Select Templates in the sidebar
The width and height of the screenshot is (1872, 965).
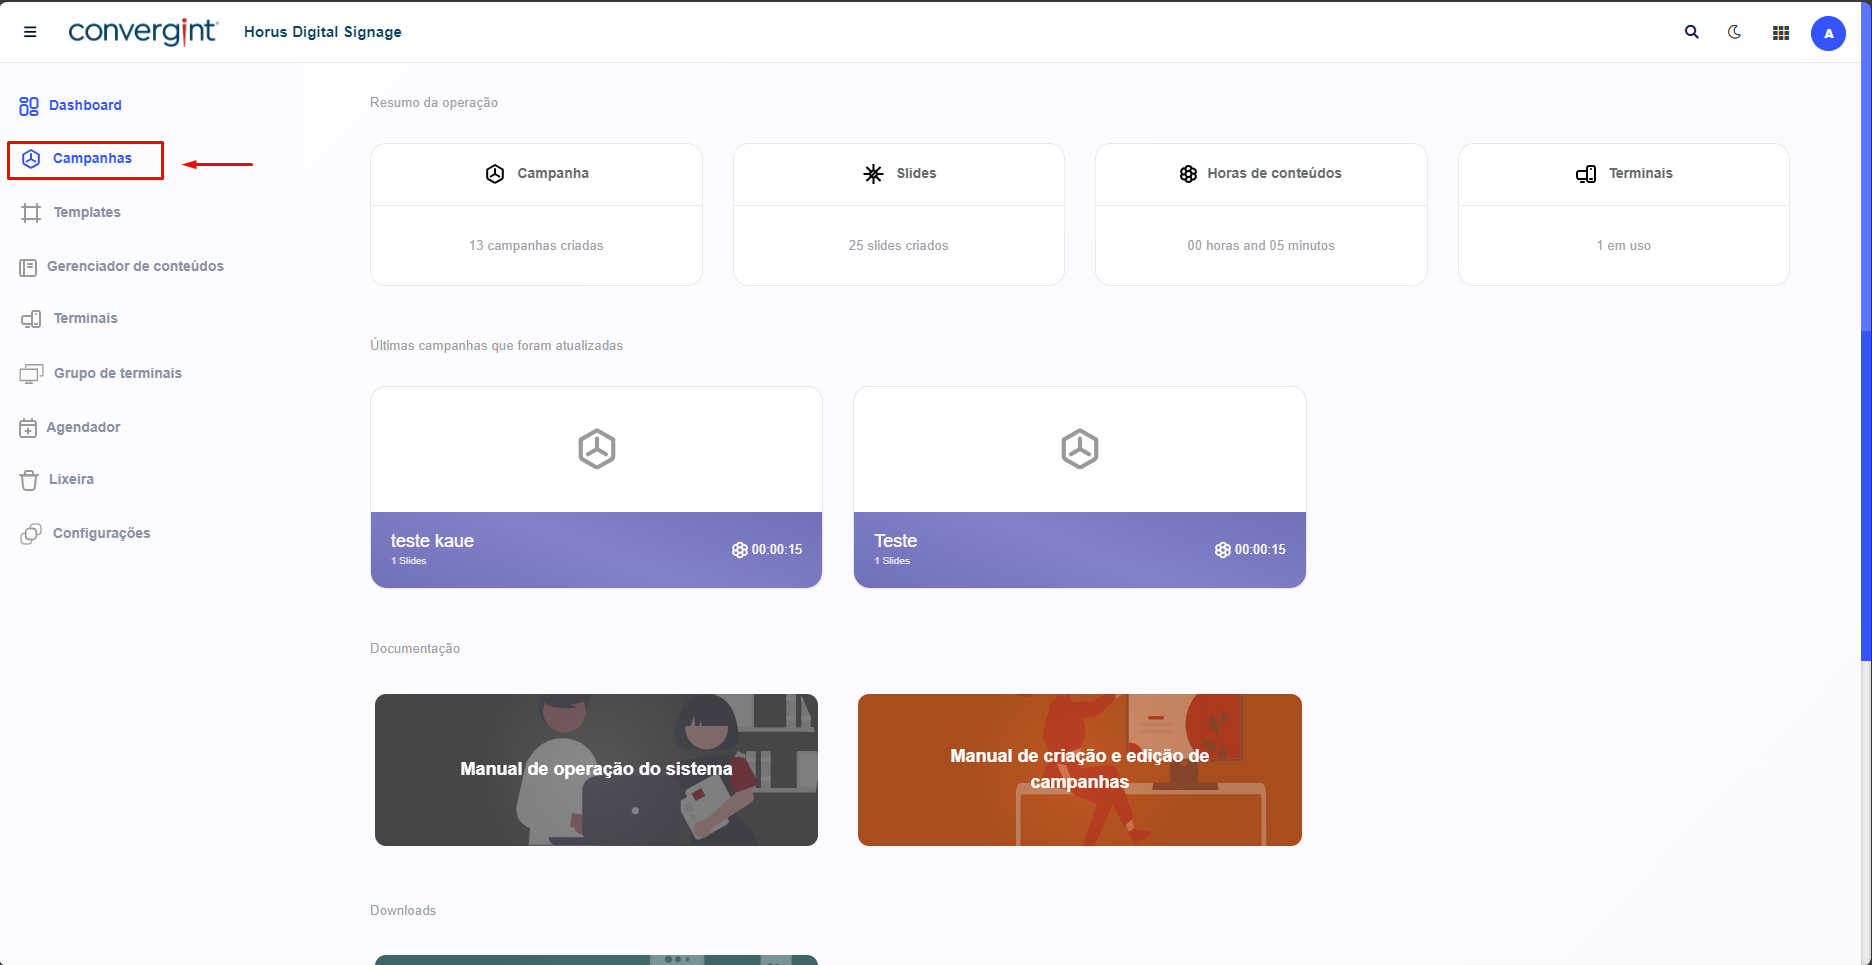86,212
